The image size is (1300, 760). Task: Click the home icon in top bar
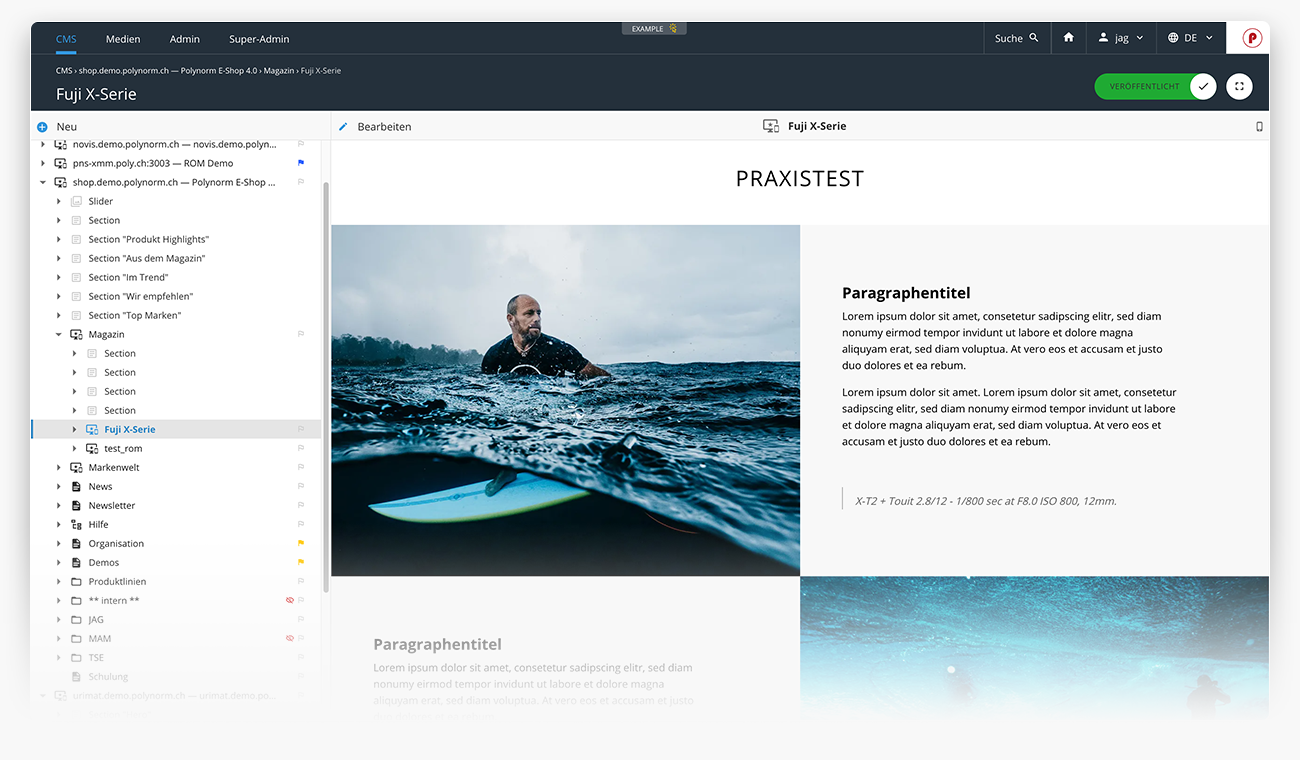point(1068,38)
